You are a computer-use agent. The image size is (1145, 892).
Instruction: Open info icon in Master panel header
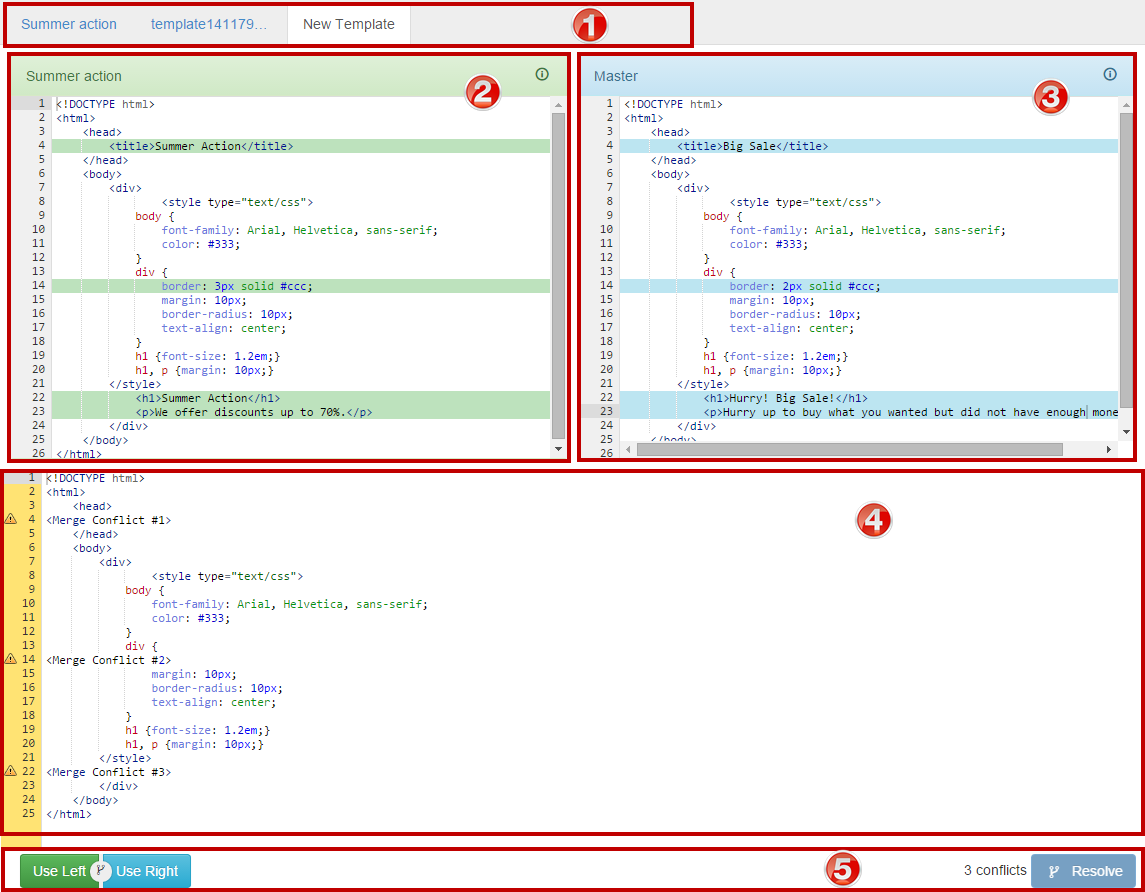pyautogui.click(x=1110, y=74)
